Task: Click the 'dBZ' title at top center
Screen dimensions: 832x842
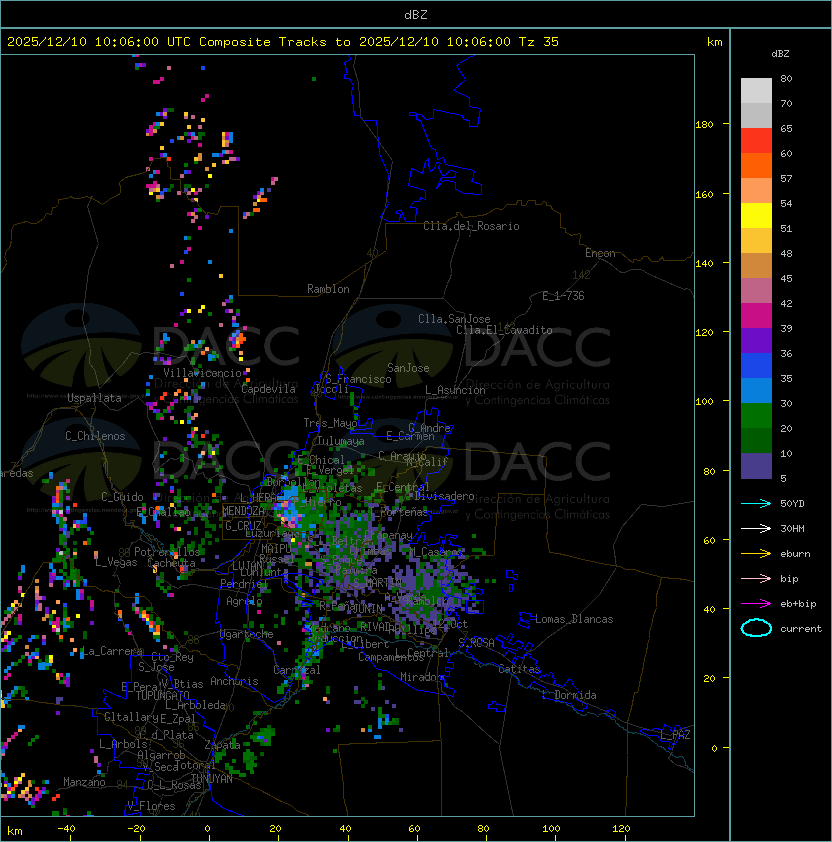Action: (416, 15)
